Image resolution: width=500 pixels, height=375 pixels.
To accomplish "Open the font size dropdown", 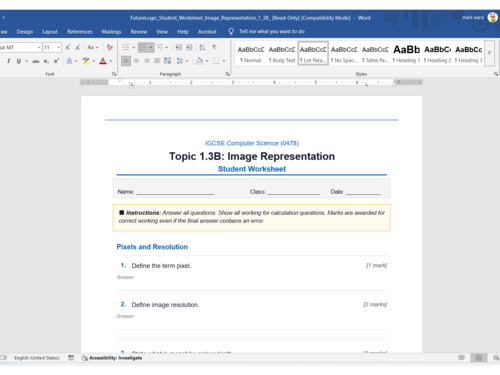I will click(x=59, y=47).
